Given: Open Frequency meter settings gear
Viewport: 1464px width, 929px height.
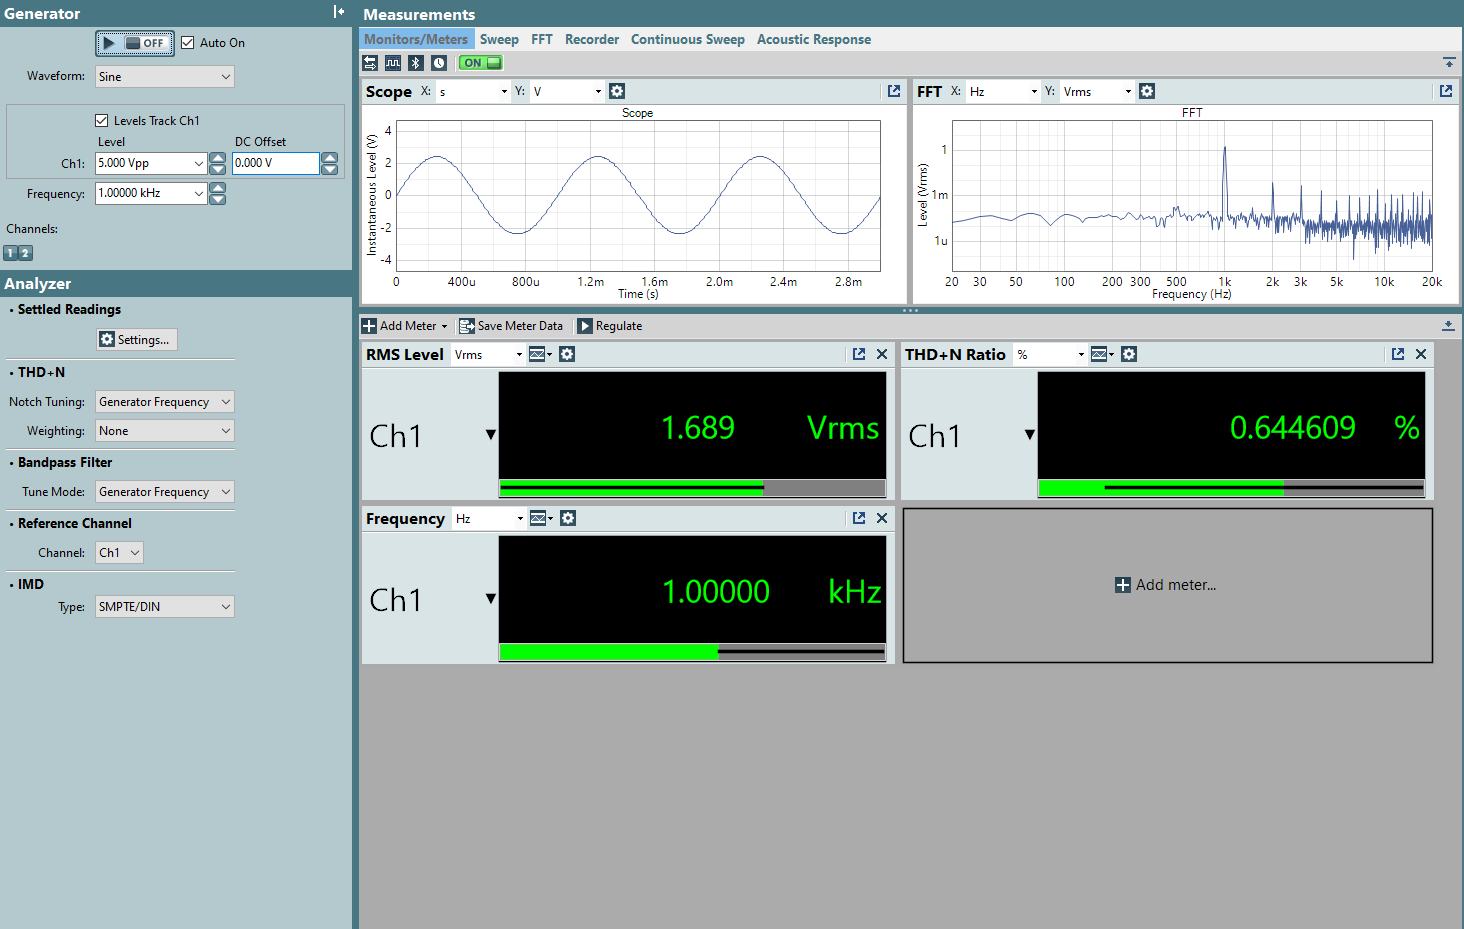Looking at the screenshot, I should pyautogui.click(x=568, y=518).
